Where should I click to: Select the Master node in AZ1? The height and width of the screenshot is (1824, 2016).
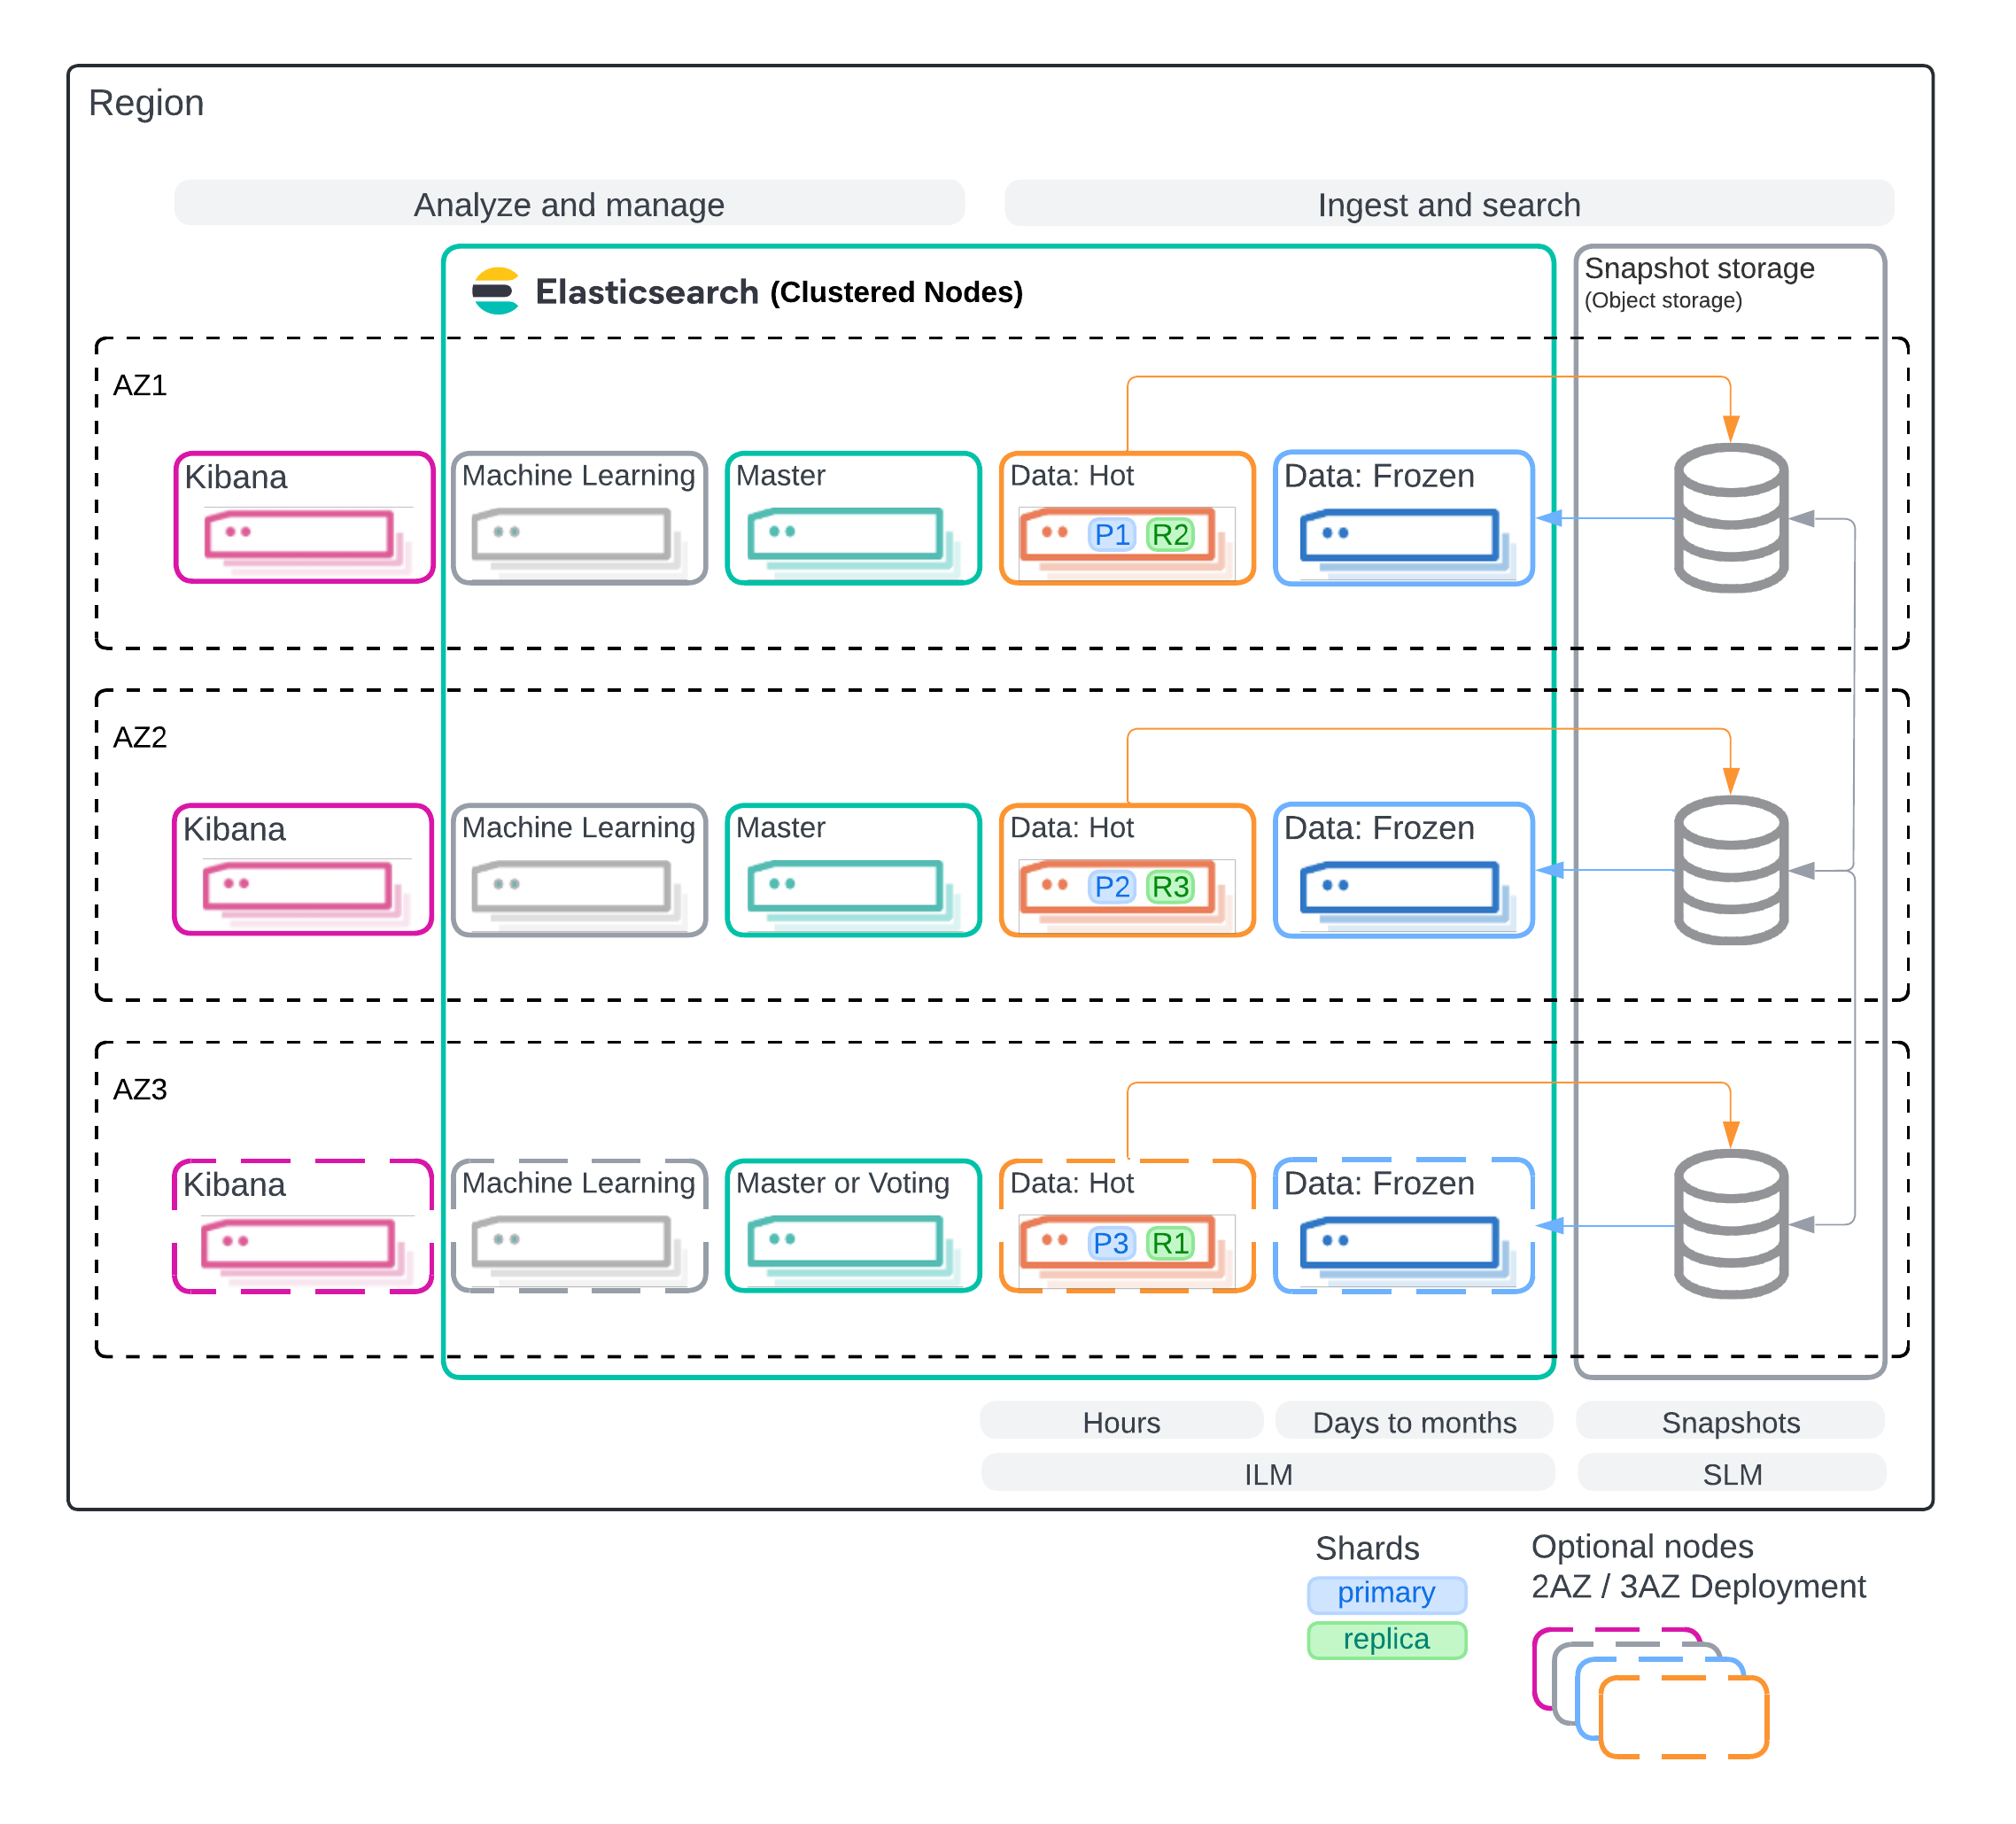[x=853, y=518]
